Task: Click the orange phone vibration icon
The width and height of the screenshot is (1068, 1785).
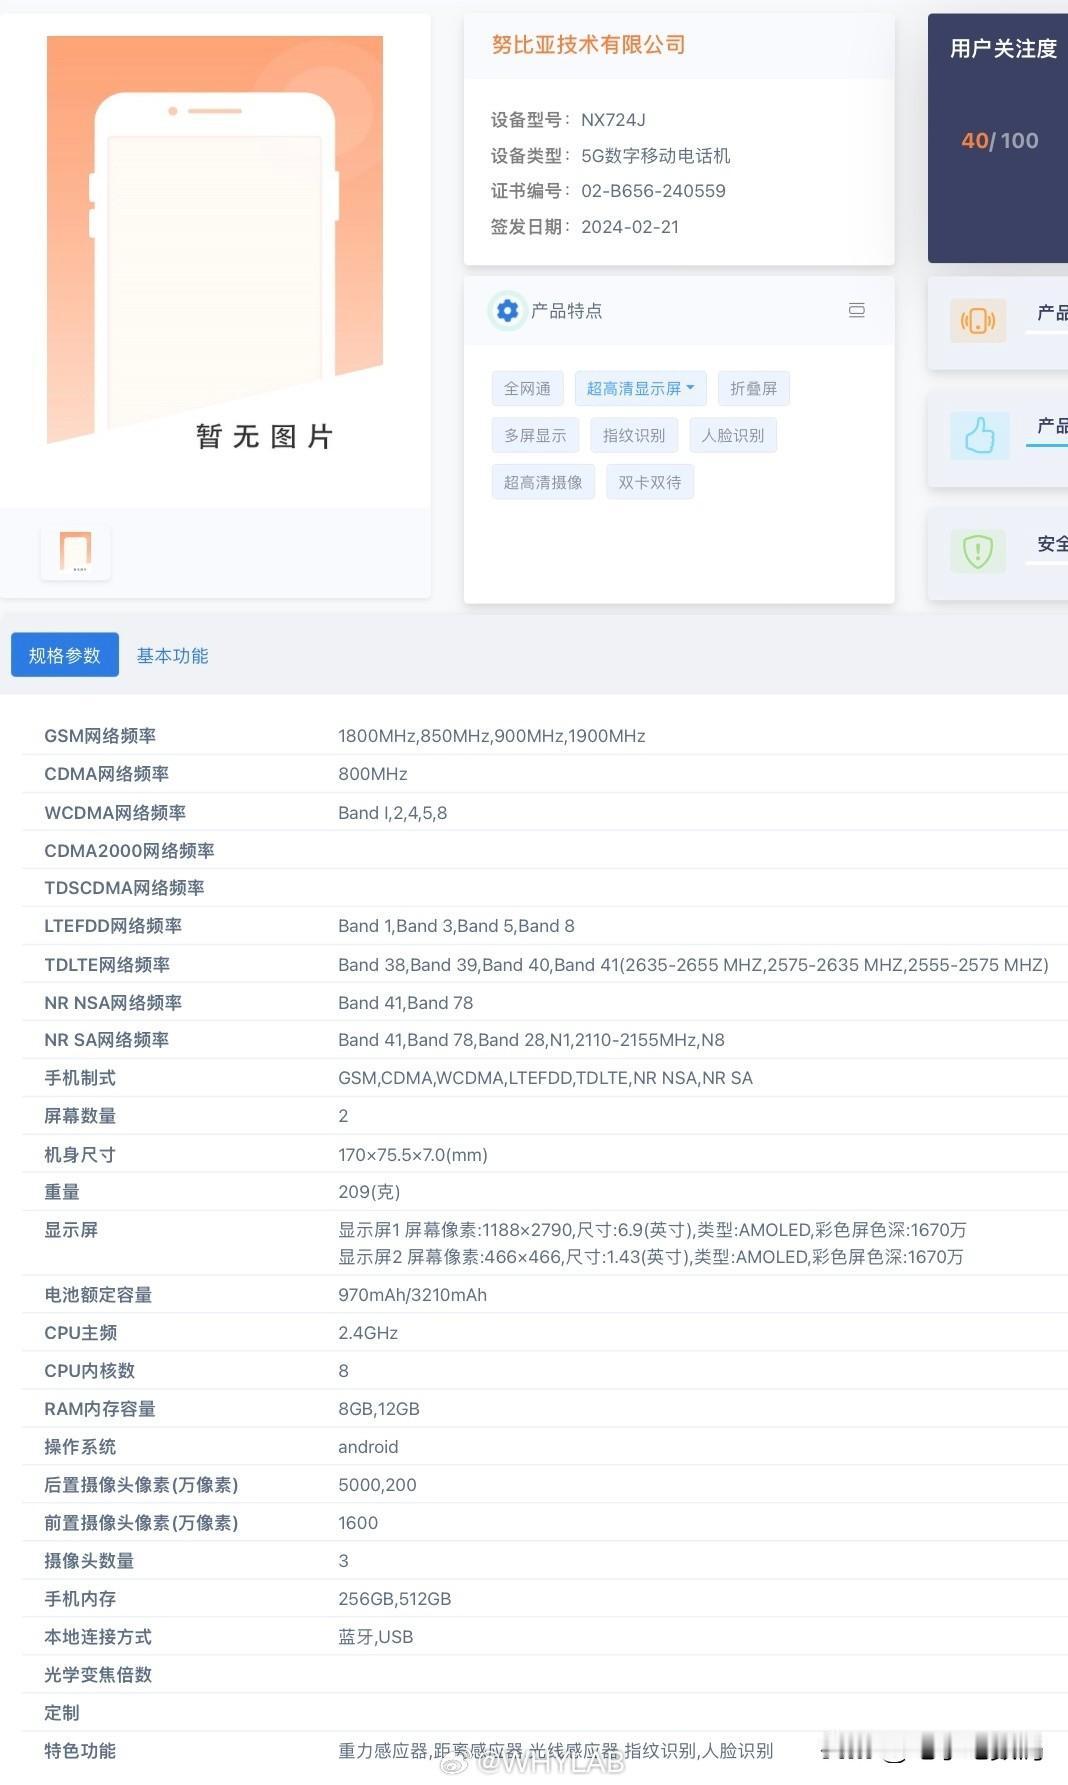Action: [978, 321]
